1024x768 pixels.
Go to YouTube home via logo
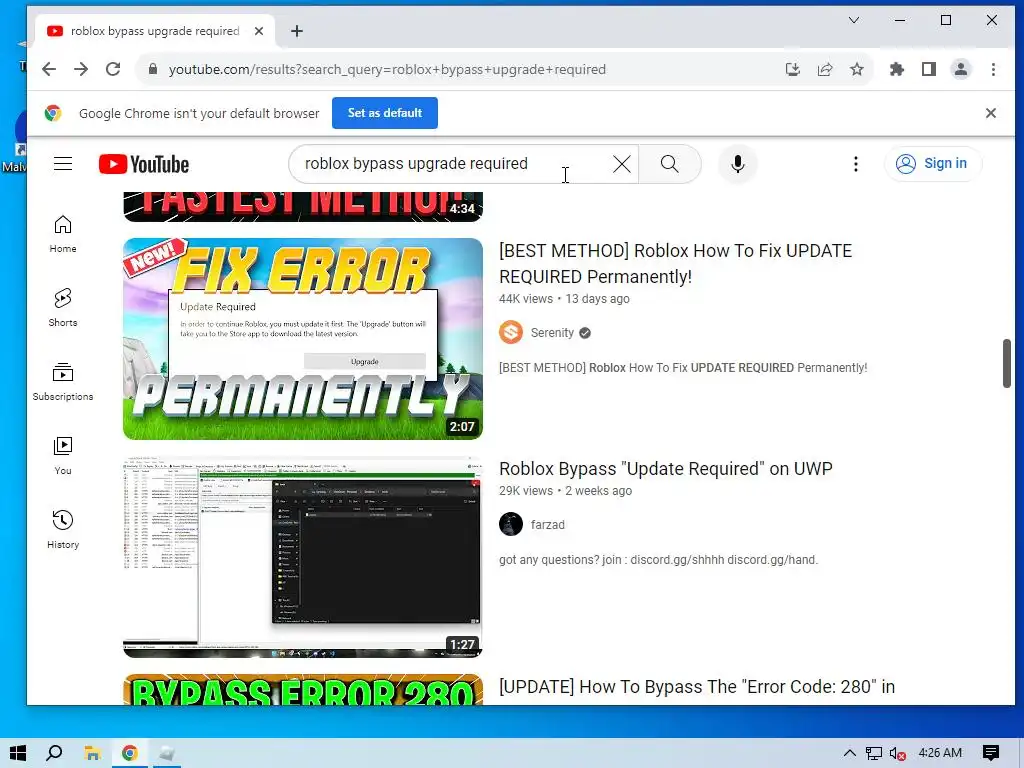pyautogui.click(x=144, y=164)
